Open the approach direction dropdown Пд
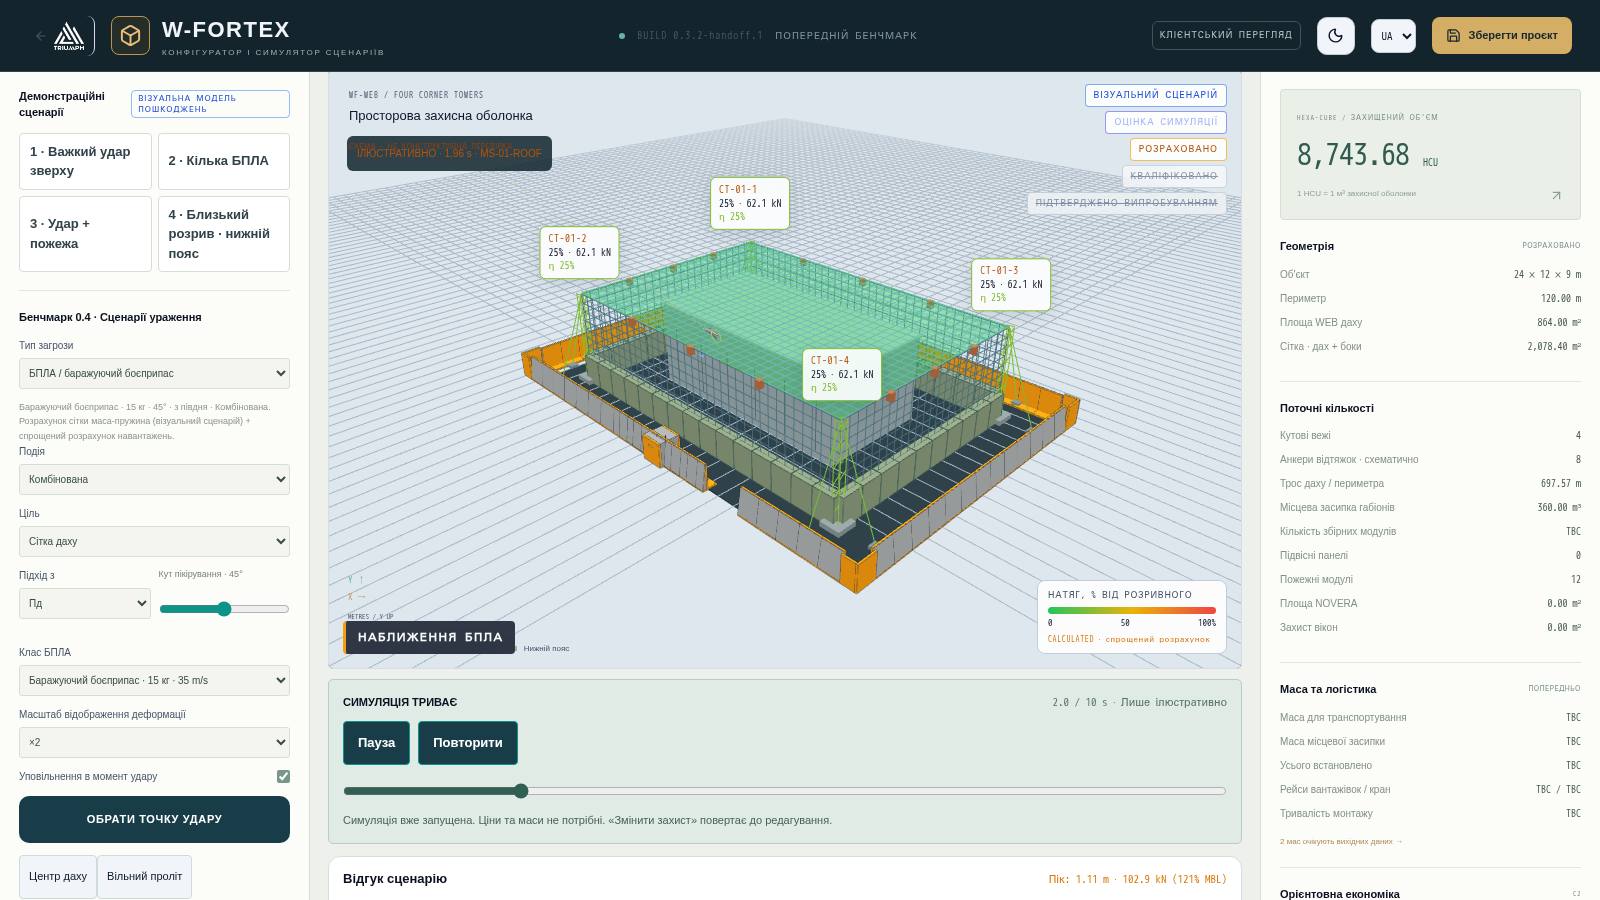This screenshot has height=900, width=1600. pyautogui.click(x=85, y=603)
